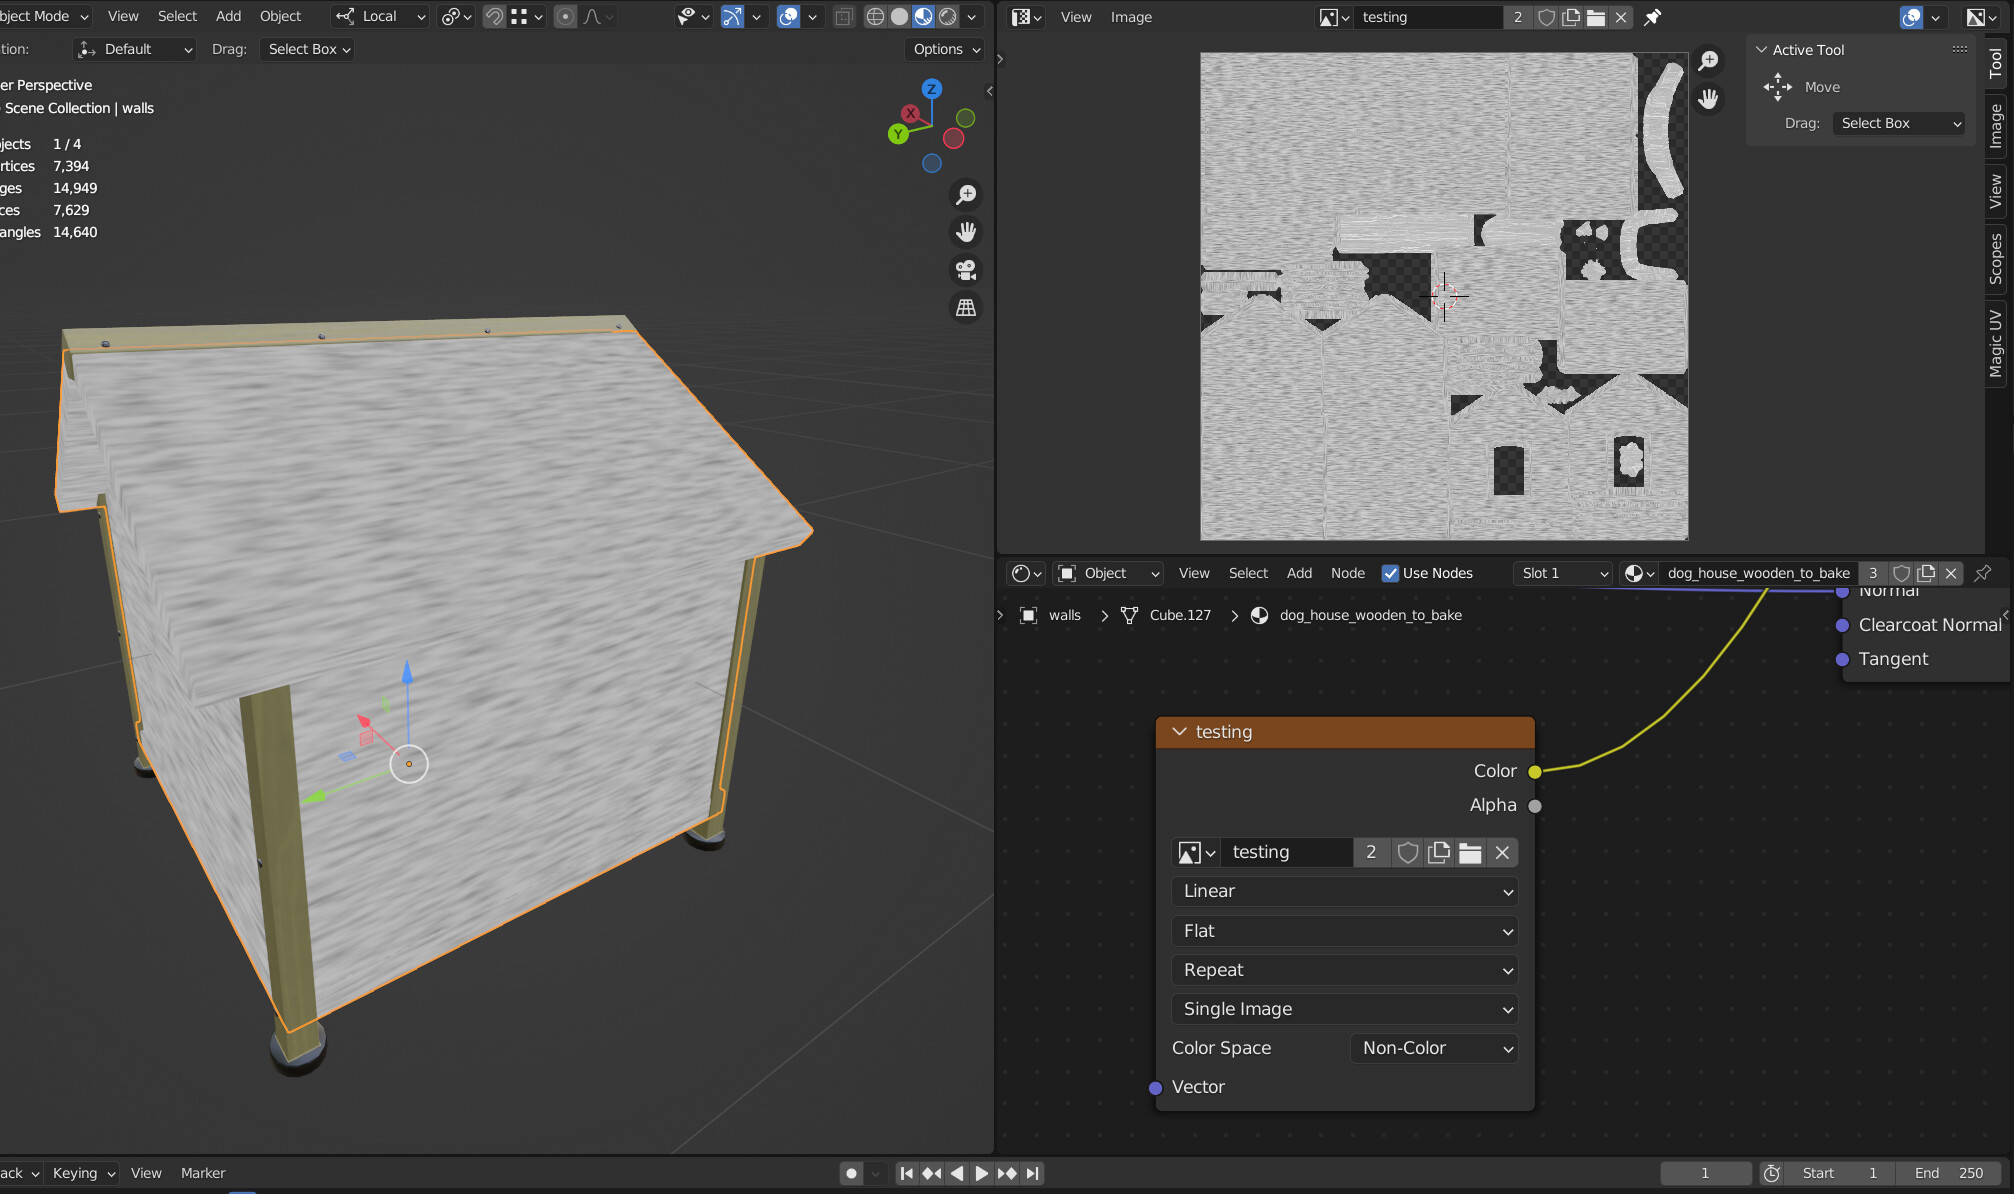This screenshot has height=1194, width=2014.
Task: Open the Slot 1 dropdown
Action: pos(1562,573)
